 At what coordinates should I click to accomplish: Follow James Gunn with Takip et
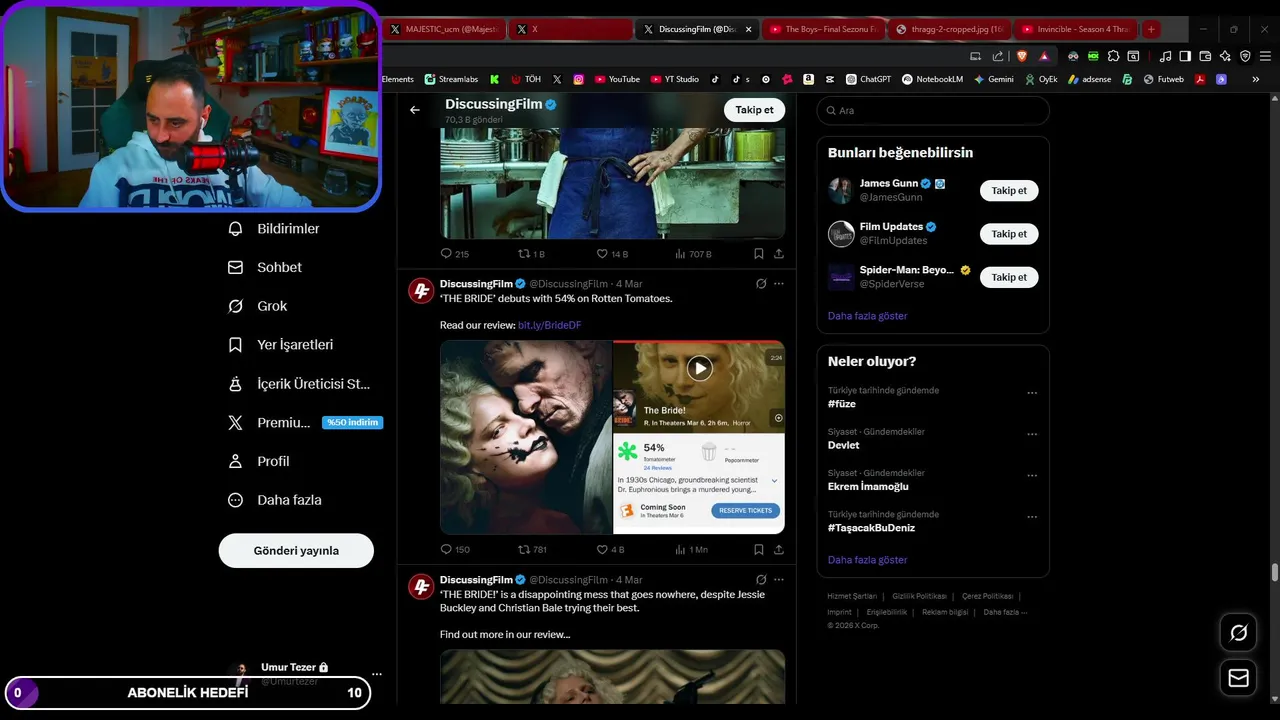click(1009, 190)
